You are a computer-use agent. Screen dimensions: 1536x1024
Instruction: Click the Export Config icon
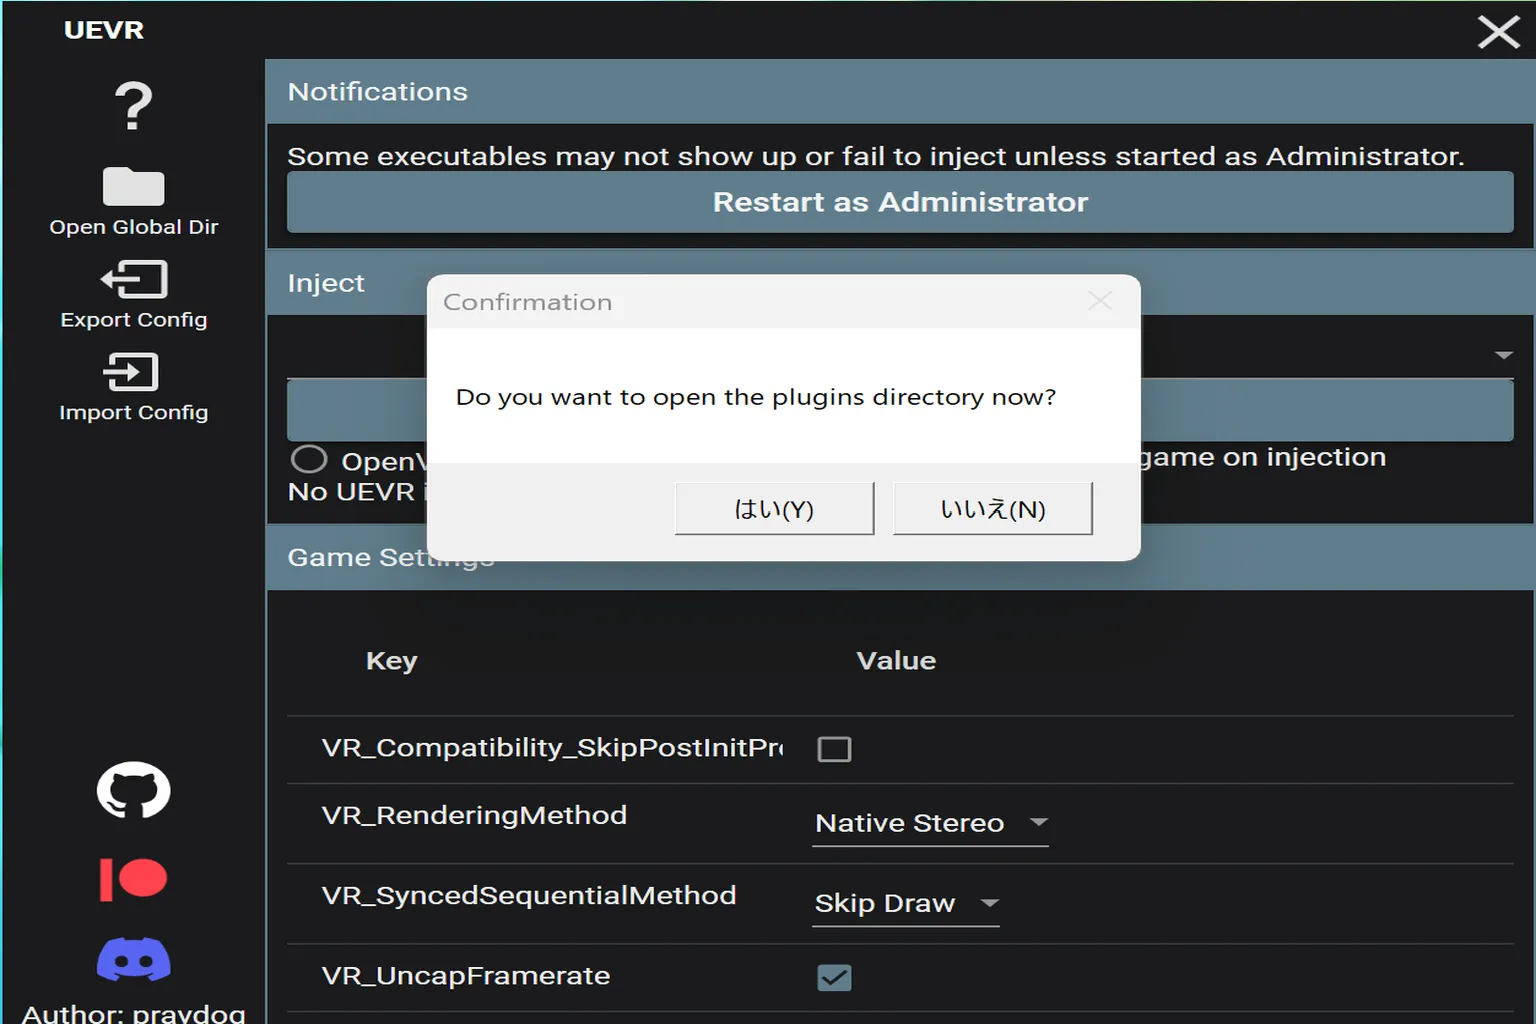click(x=133, y=279)
